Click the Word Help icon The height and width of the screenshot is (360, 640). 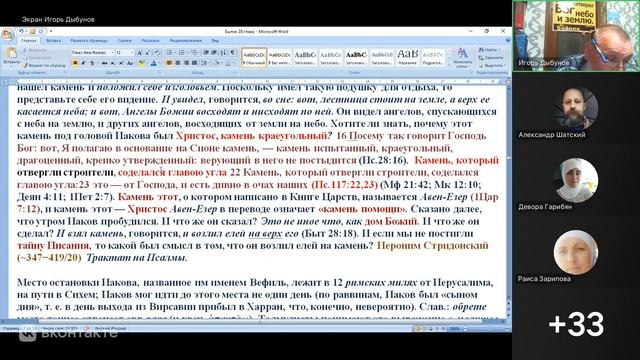(508, 40)
